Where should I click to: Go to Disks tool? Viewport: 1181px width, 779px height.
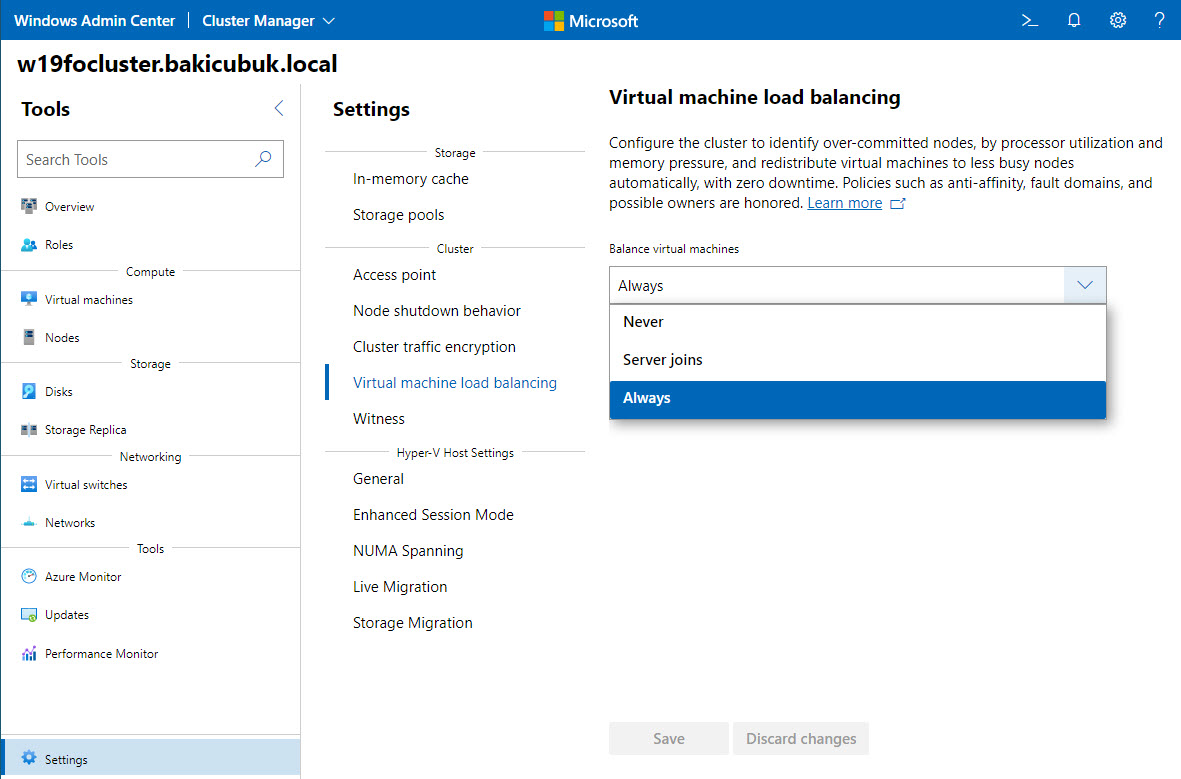point(59,392)
